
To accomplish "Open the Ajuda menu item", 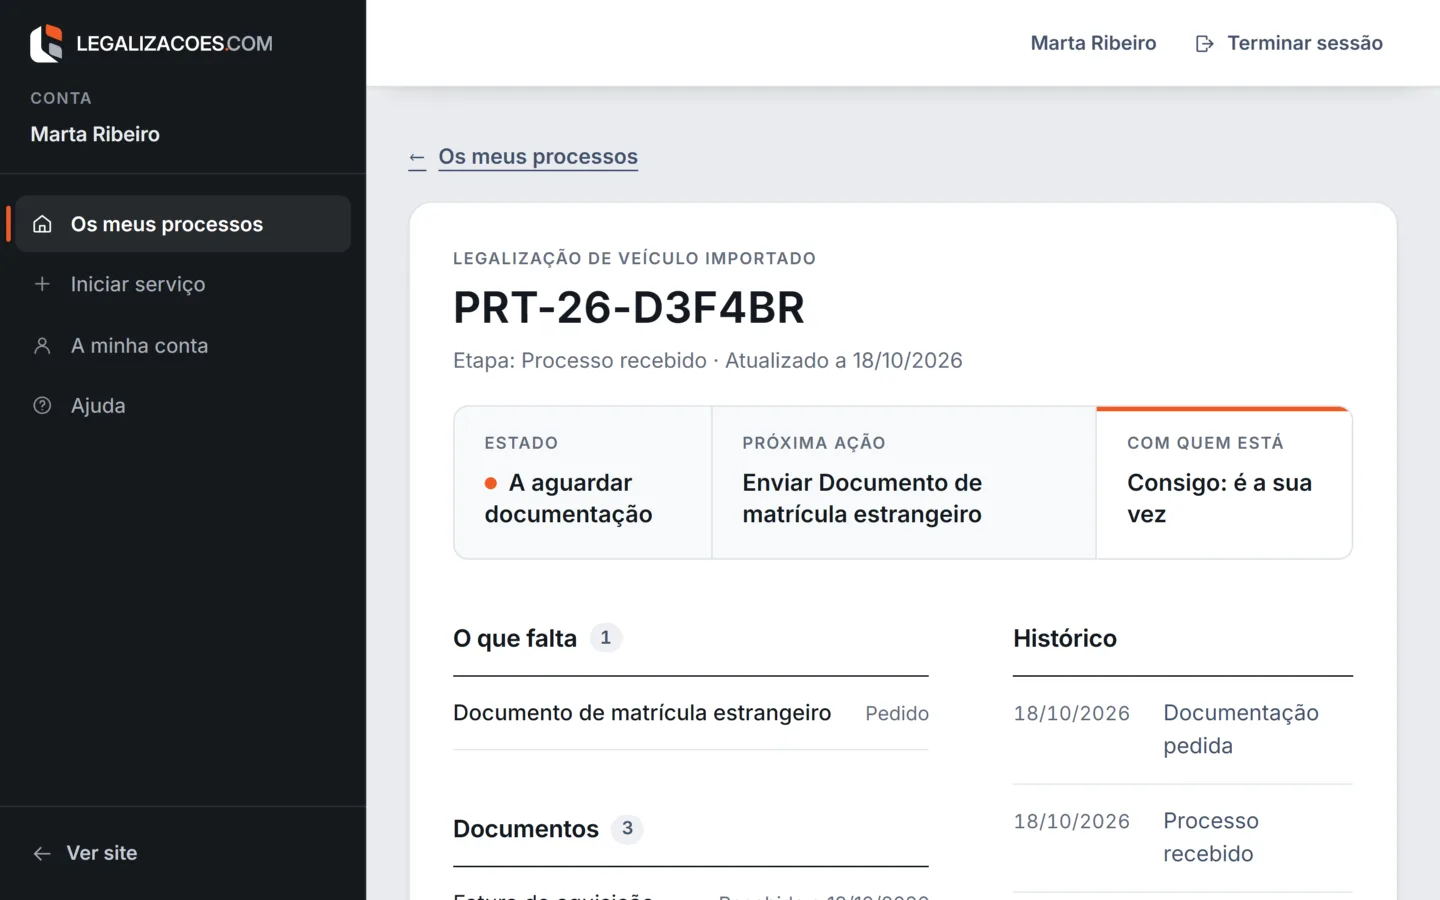I will point(183,406).
